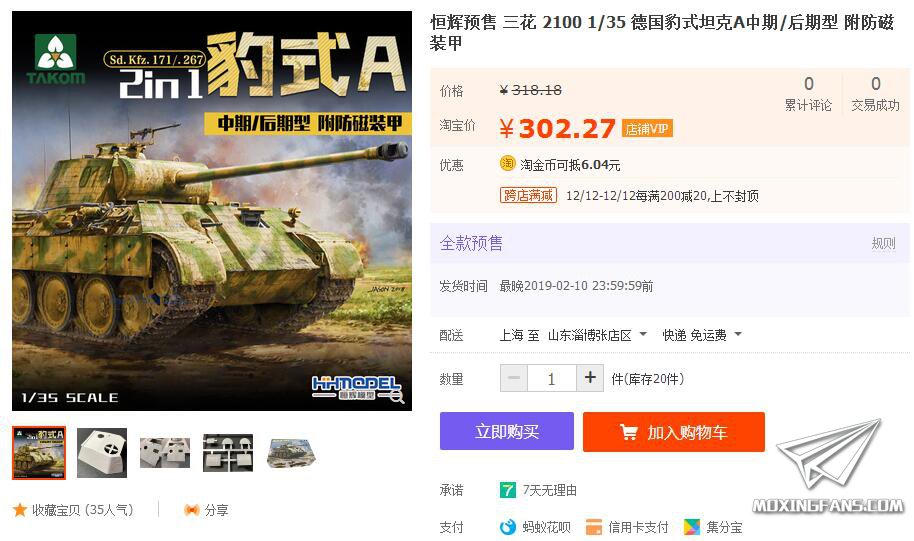Click the green 7-day return icon

507,490
